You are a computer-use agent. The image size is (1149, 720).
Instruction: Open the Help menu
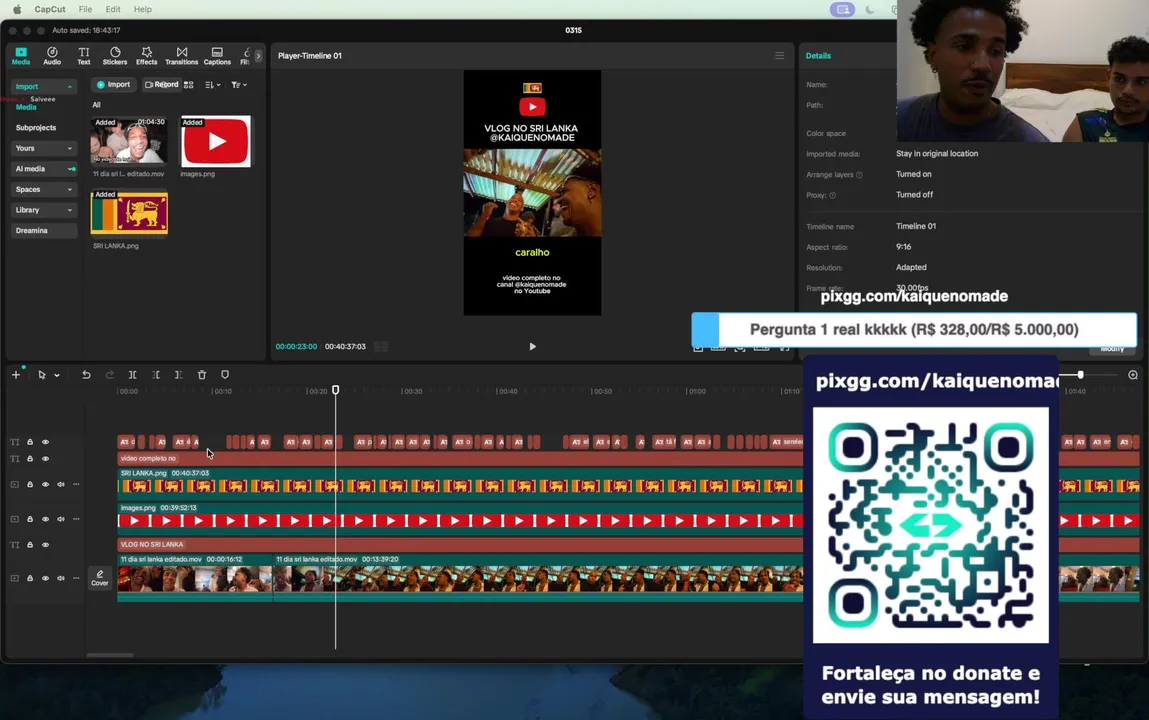tap(142, 10)
